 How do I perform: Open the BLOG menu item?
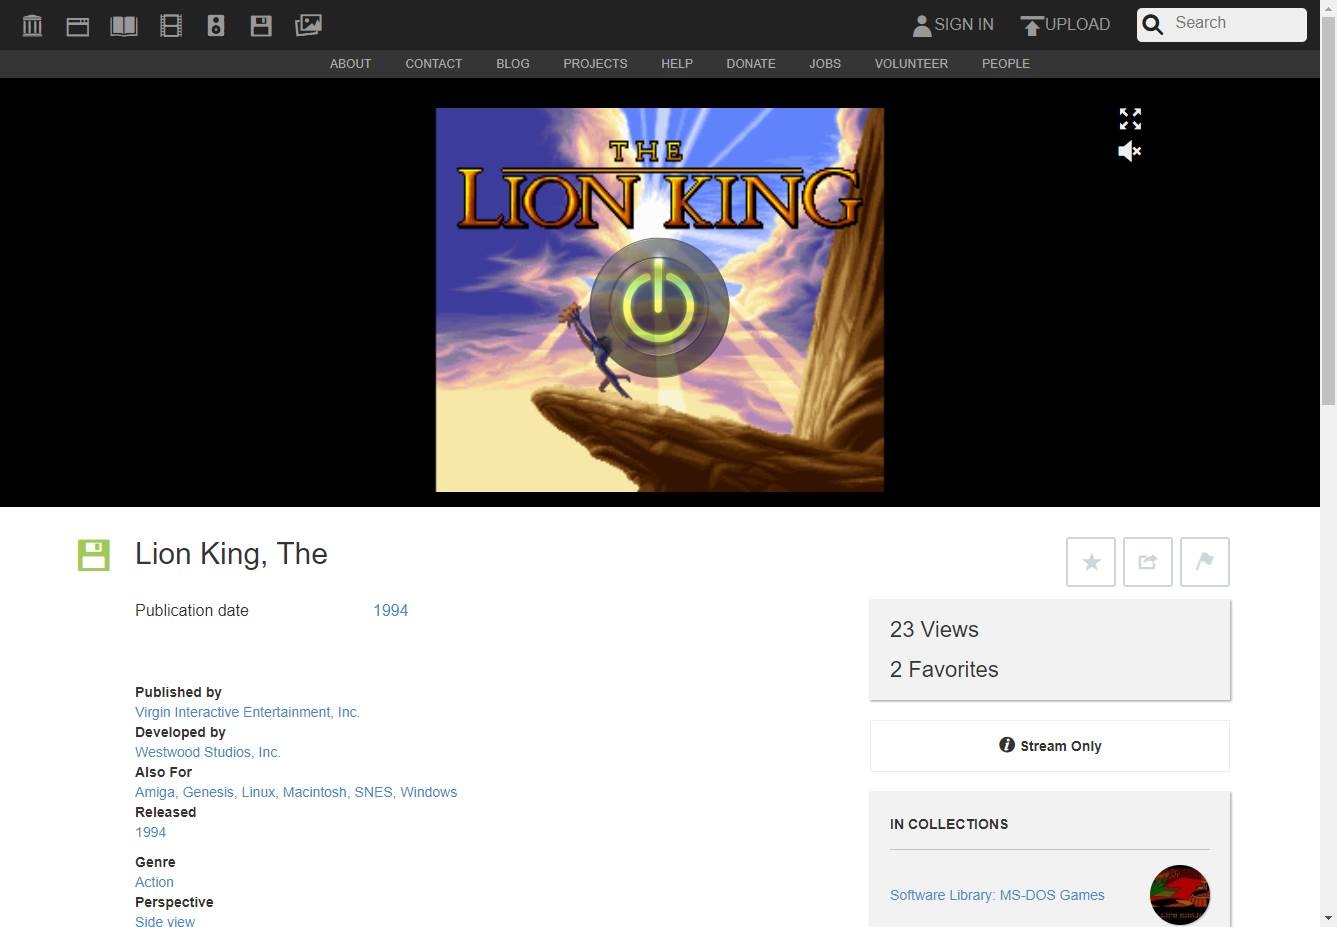[x=513, y=64]
